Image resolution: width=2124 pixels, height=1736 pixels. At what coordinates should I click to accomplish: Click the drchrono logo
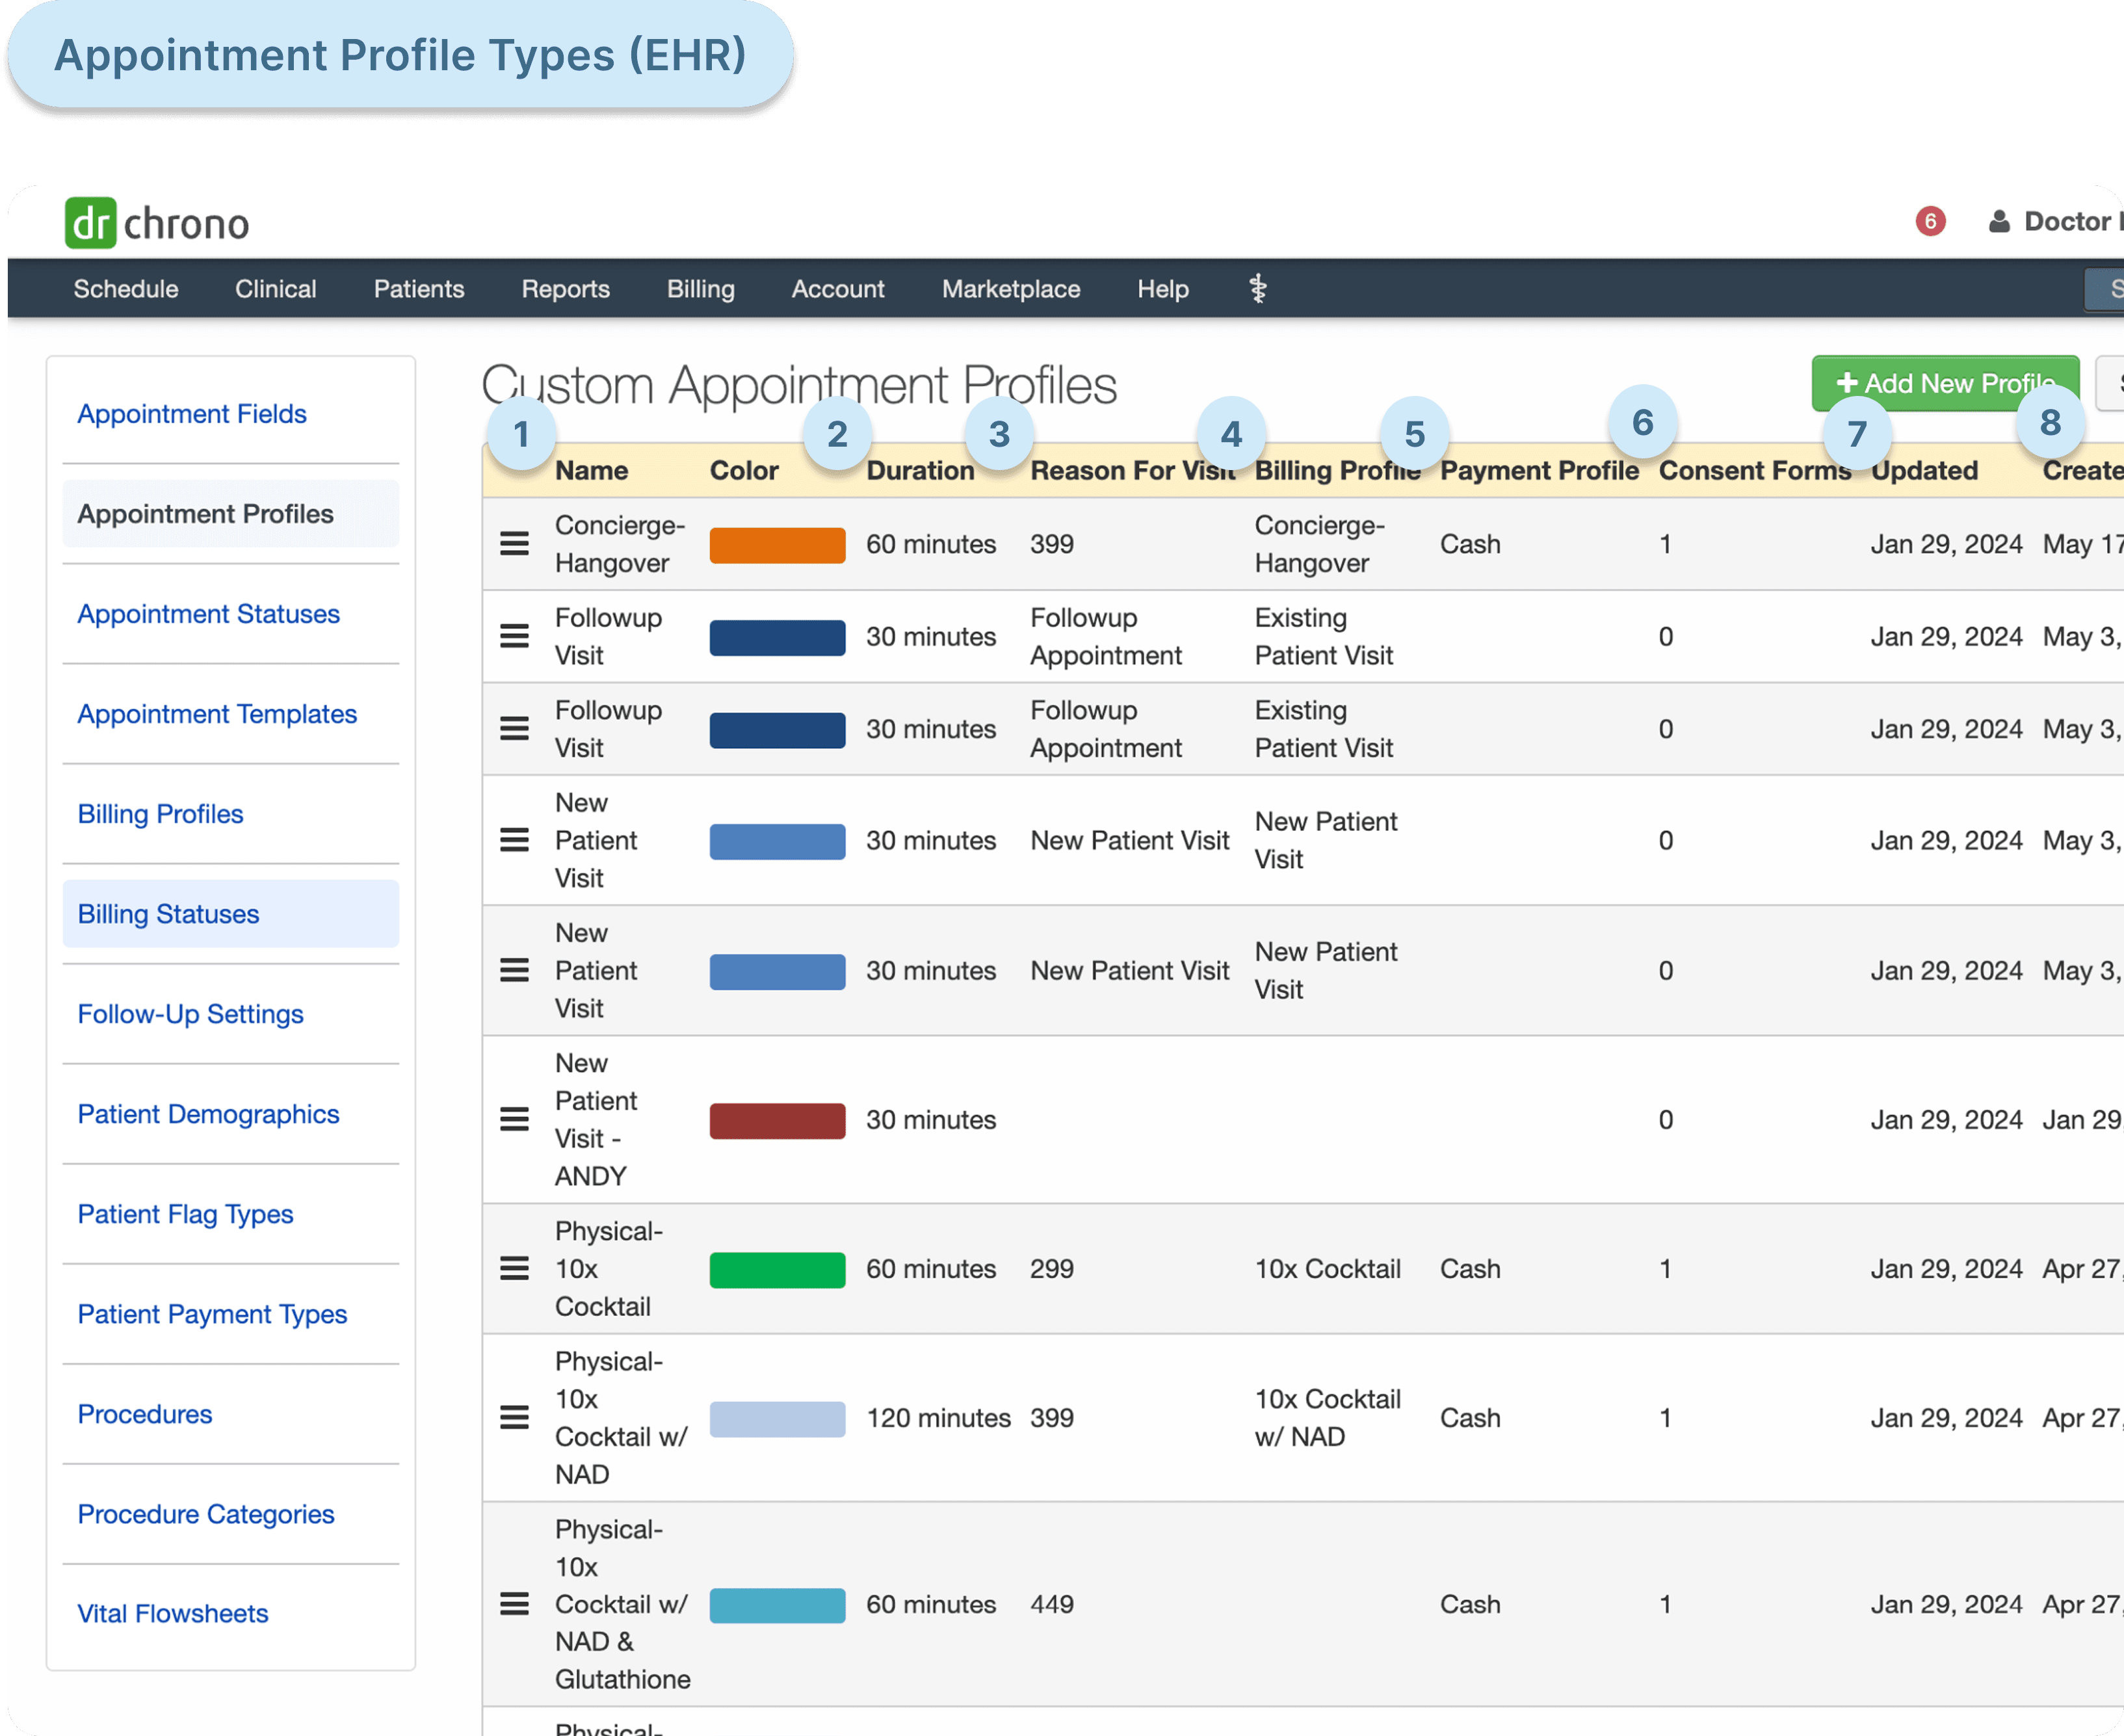point(157,222)
